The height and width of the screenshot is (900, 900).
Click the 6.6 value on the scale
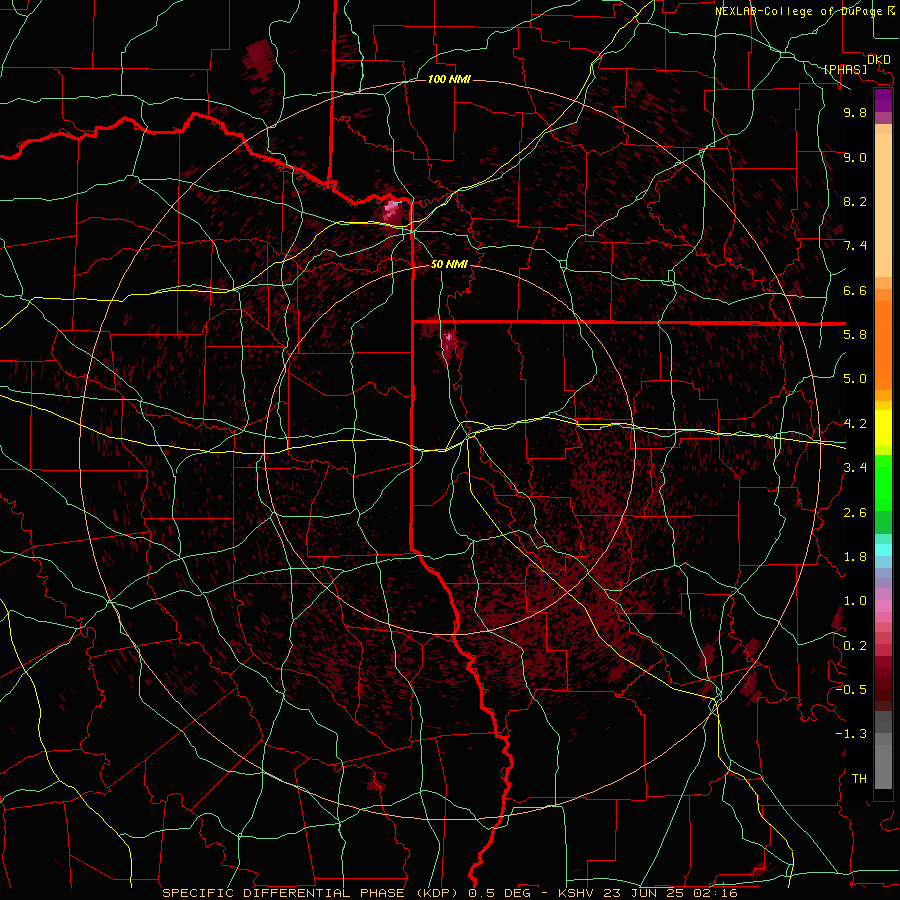[x=855, y=290]
